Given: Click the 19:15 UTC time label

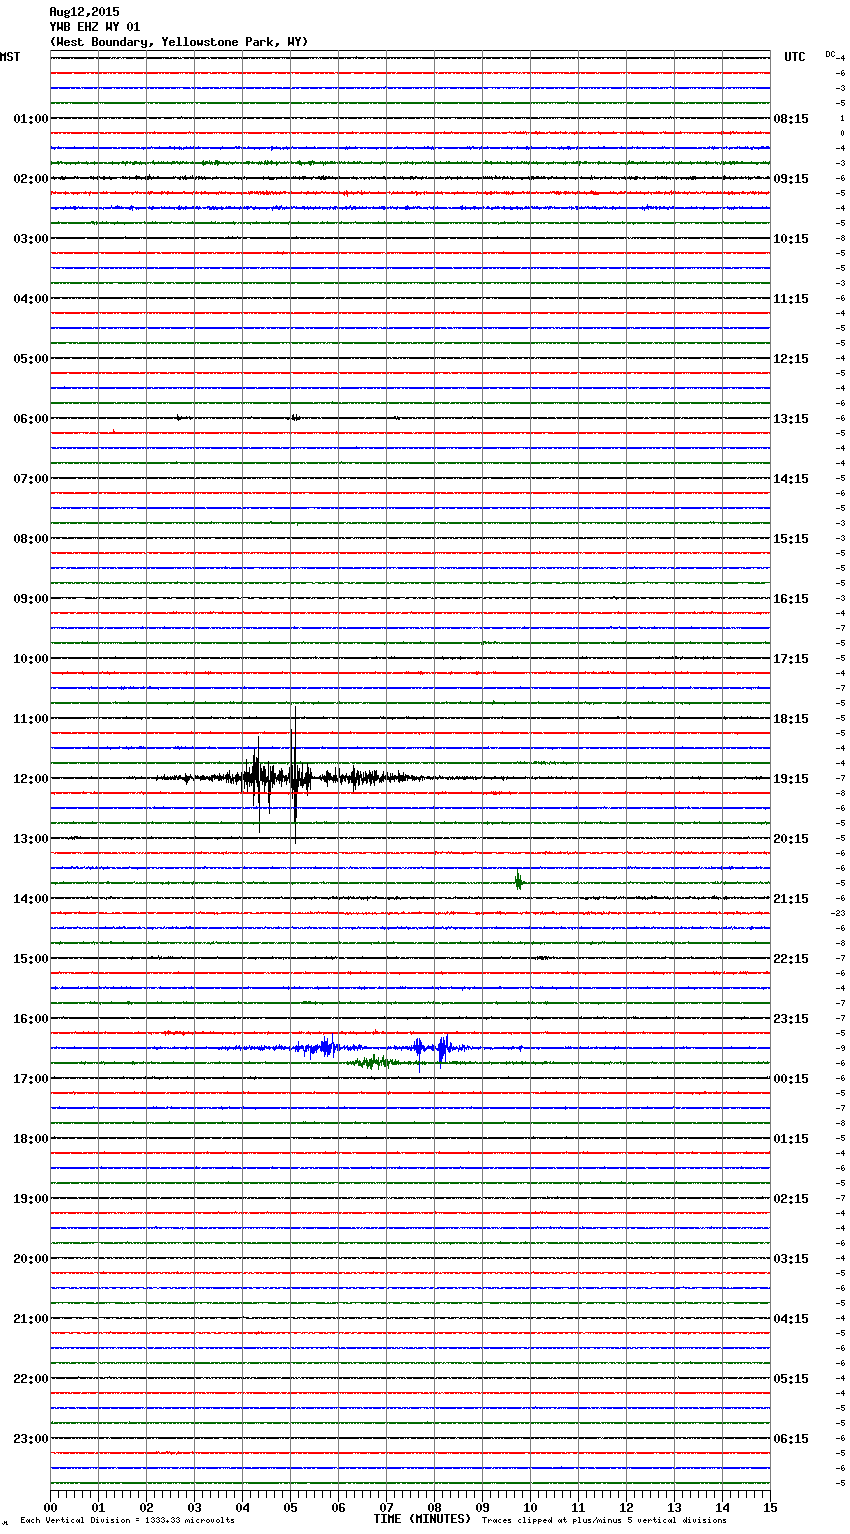Looking at the screenshot, I should pos(791,779).
